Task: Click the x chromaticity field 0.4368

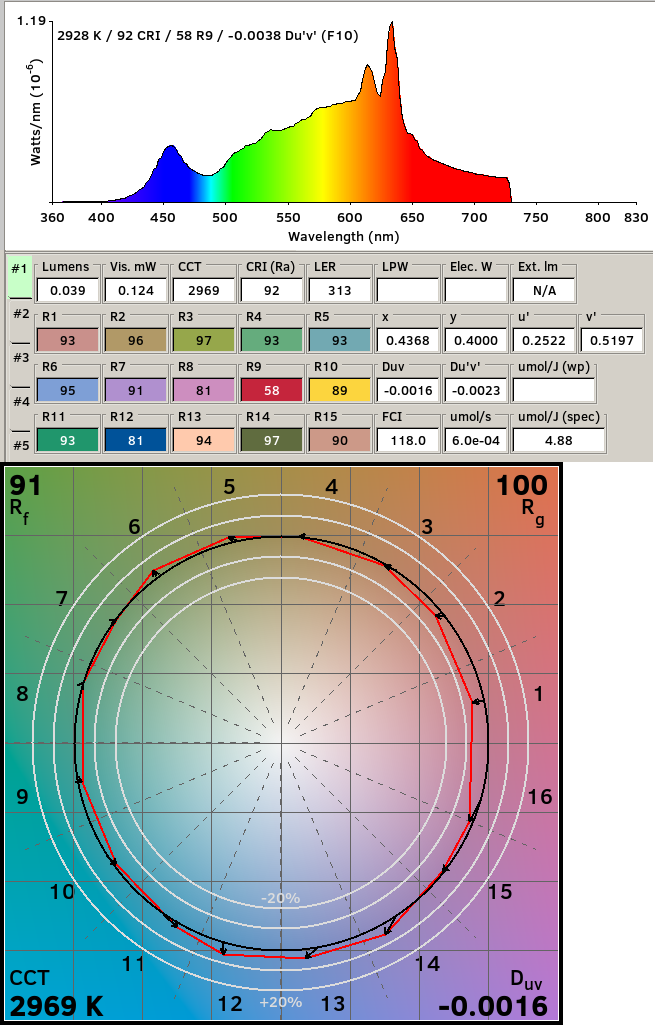Action: point(408,341)
